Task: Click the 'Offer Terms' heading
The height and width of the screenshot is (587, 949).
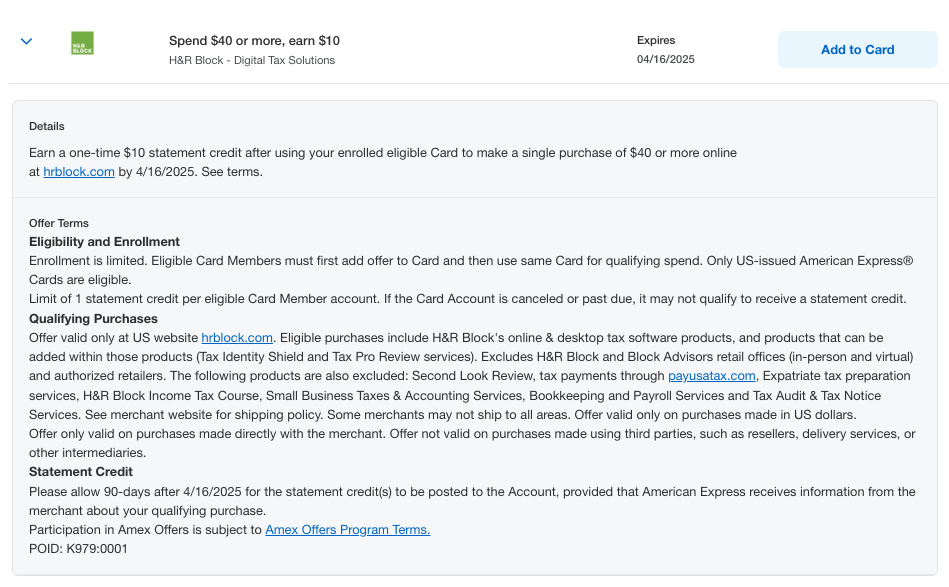Action: (x=59, y=223)
